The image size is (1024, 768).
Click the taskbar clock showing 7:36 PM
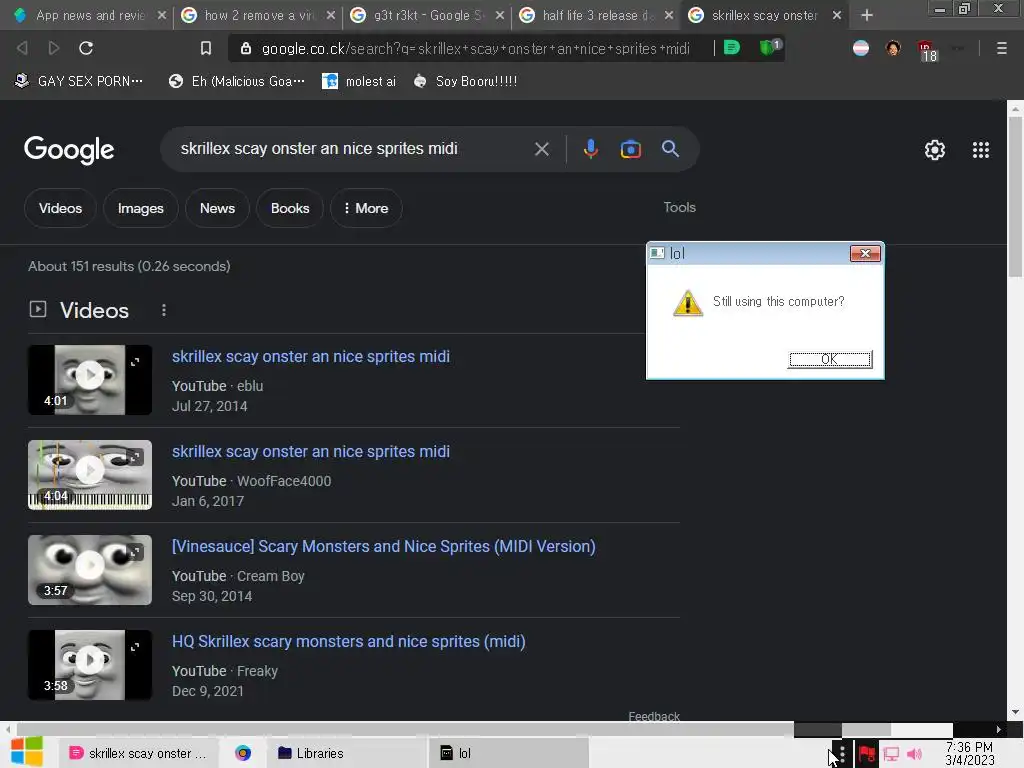pyautogui.click(x=969, y=754)
